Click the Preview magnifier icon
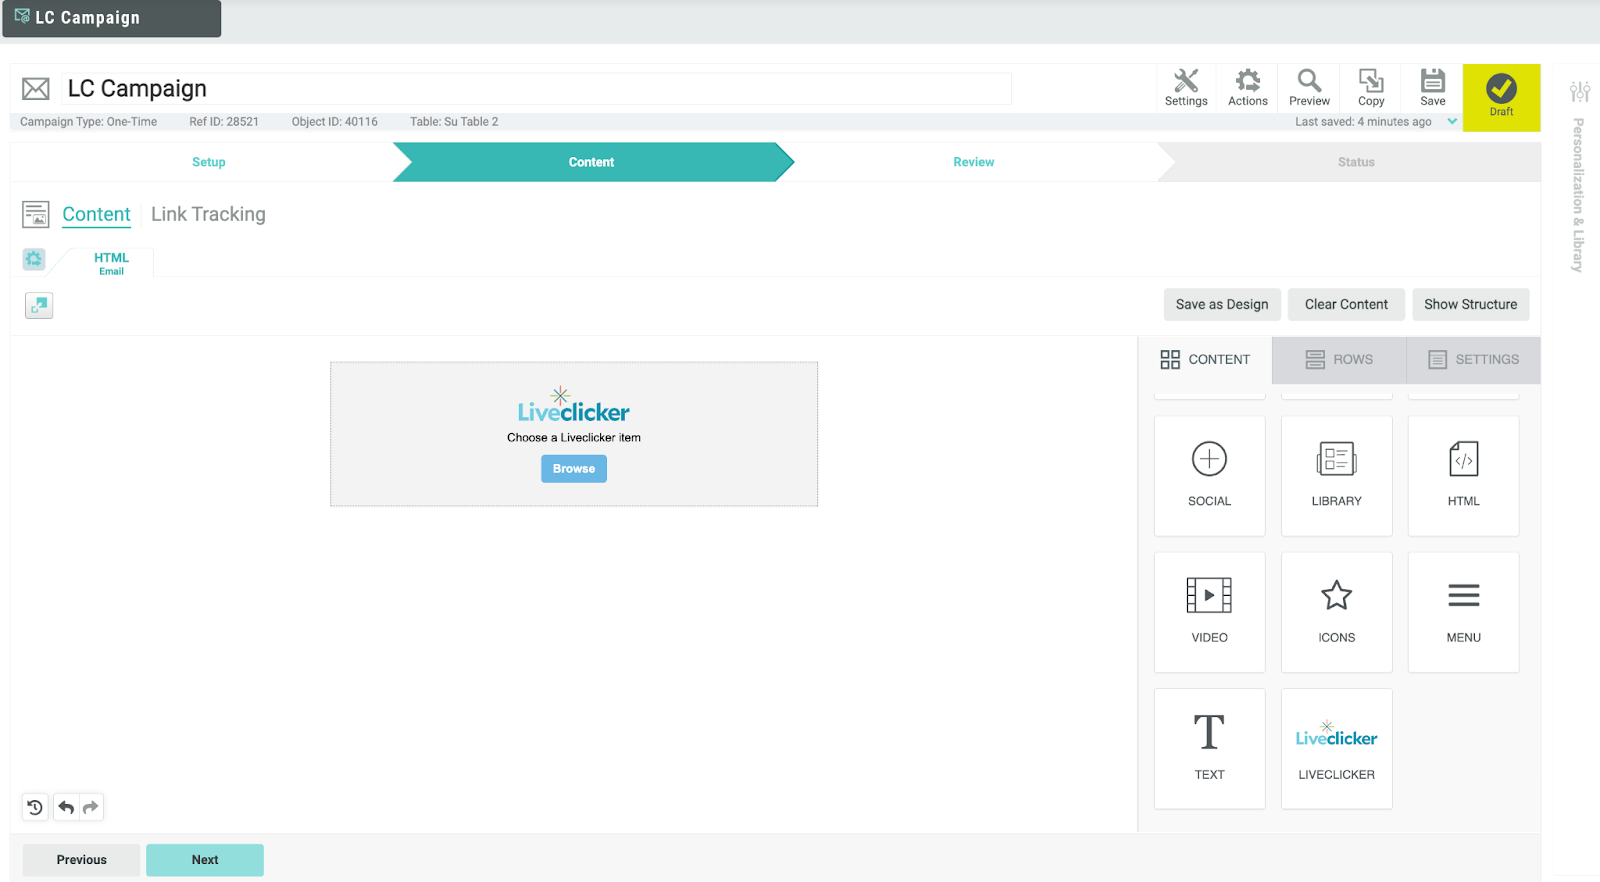This screenshot has width=1600, height=882. pos(1309,88)
